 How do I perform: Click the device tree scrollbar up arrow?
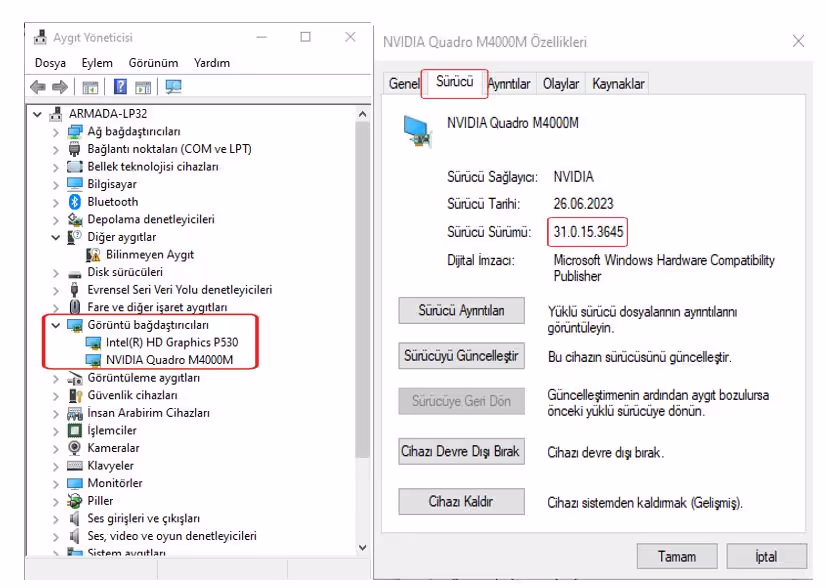362,114
